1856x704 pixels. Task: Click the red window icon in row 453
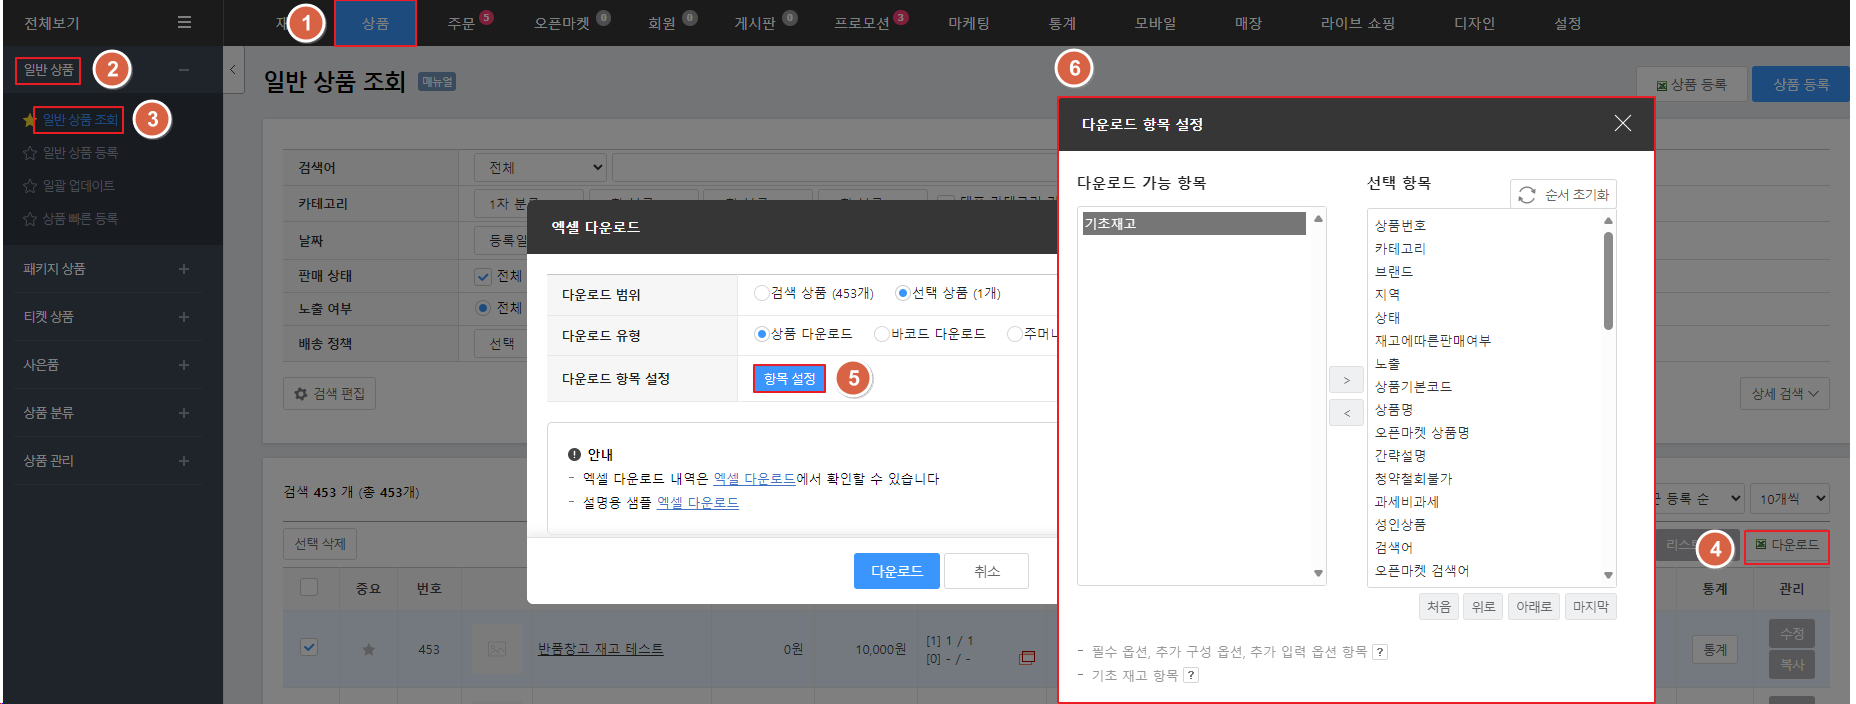[x=1027, y=657]
